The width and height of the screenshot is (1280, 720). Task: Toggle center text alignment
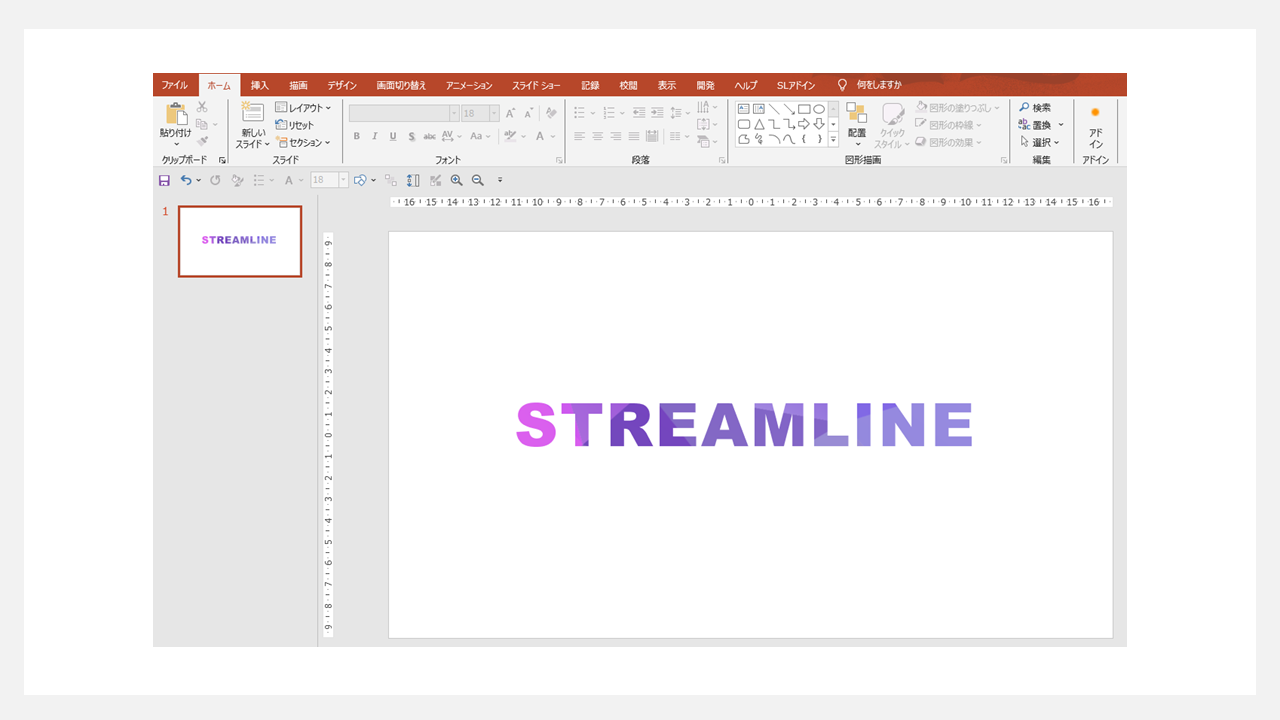[597, 136]
